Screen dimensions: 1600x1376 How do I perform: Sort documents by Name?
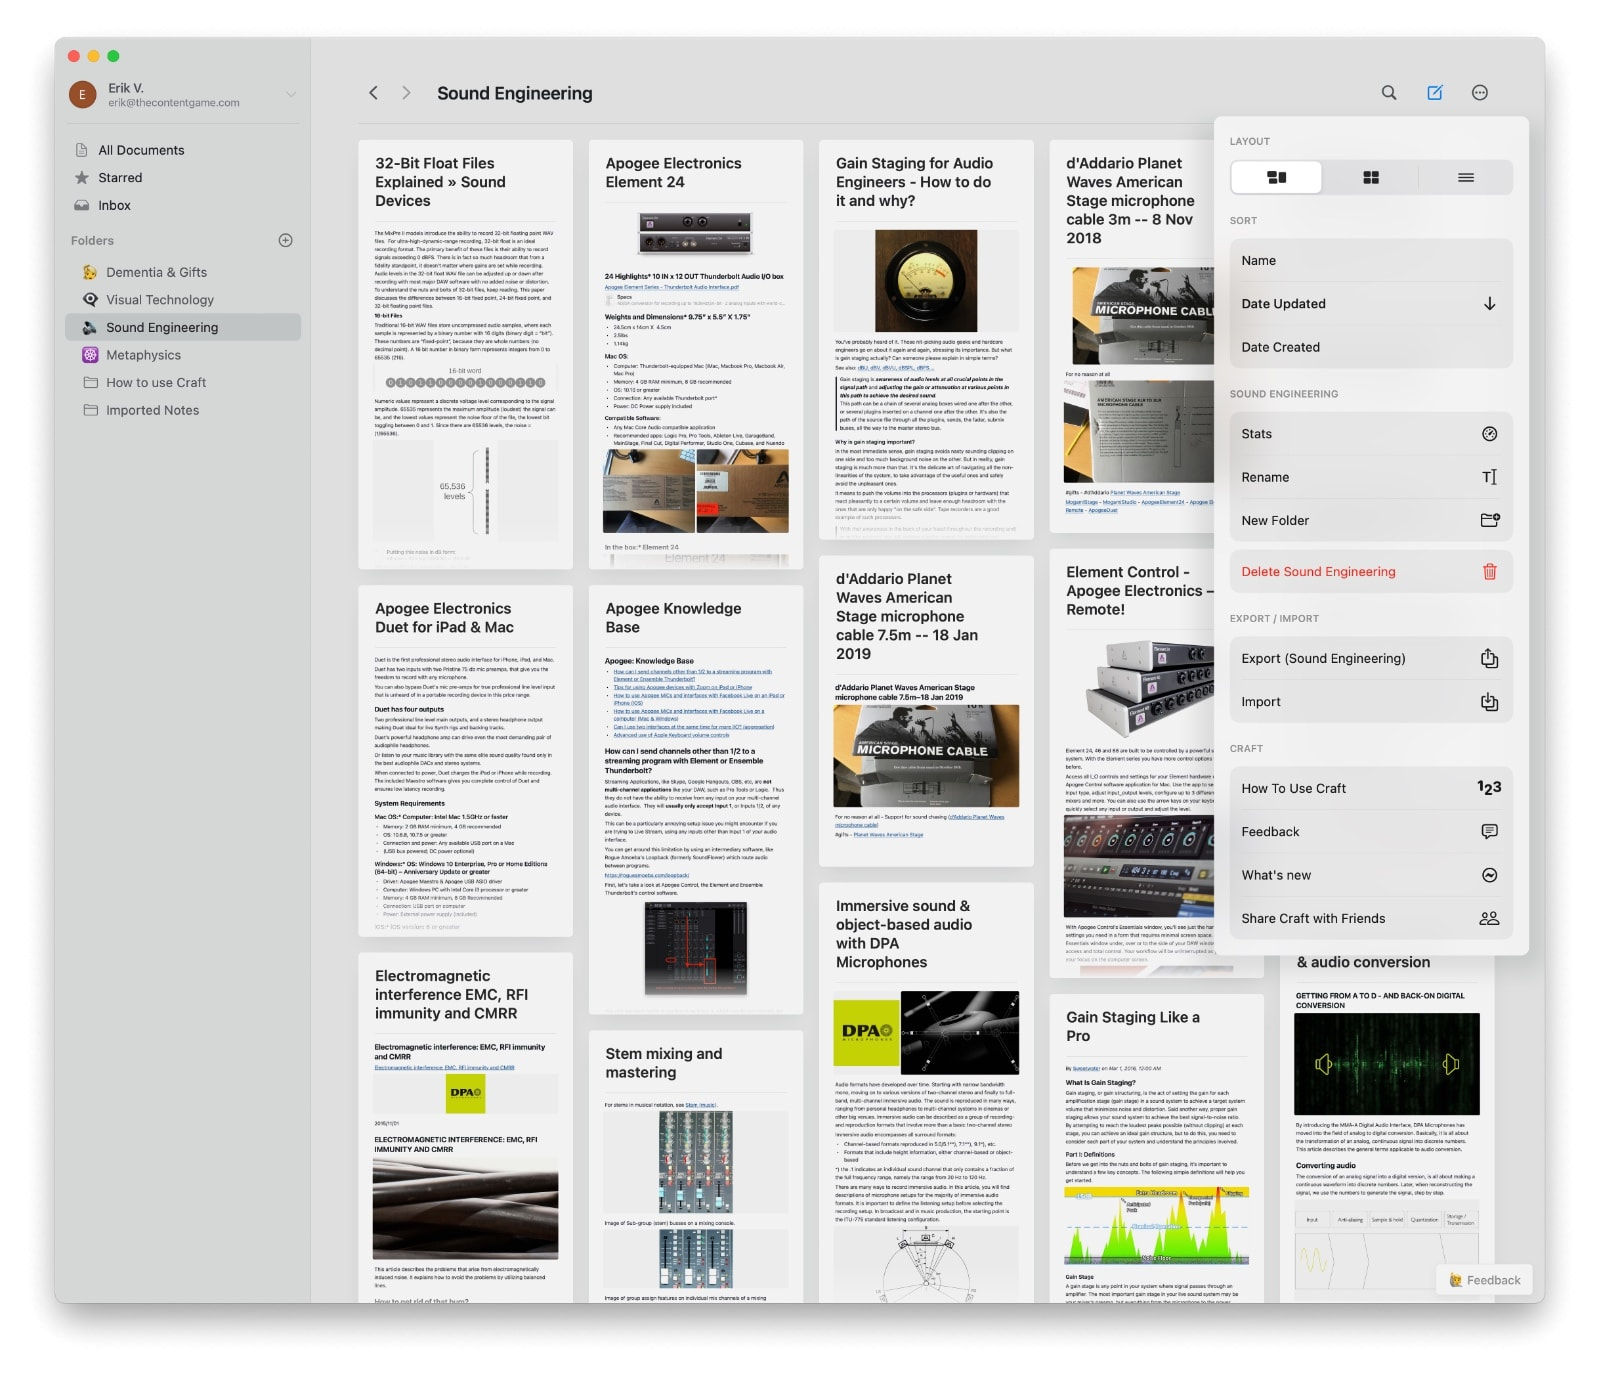pyautogui.click(x=1259, y=261)
